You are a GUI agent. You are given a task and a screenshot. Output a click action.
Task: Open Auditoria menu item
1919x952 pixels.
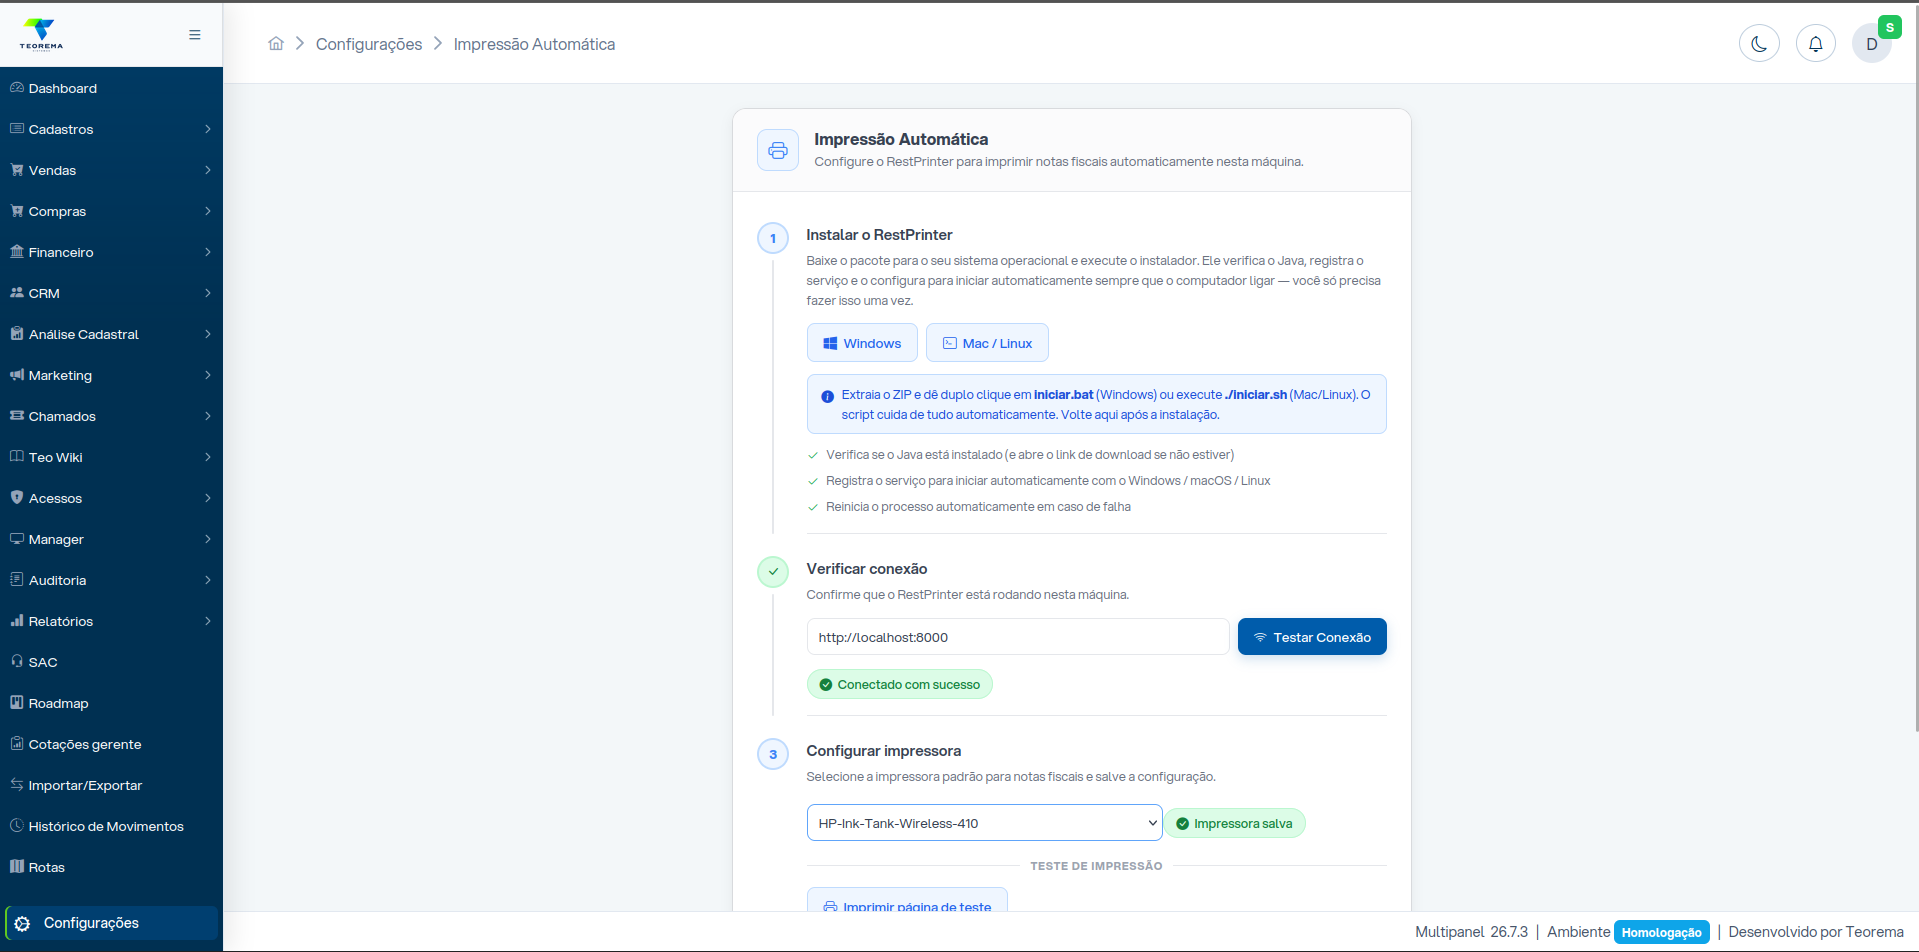[x=111, y=580]
